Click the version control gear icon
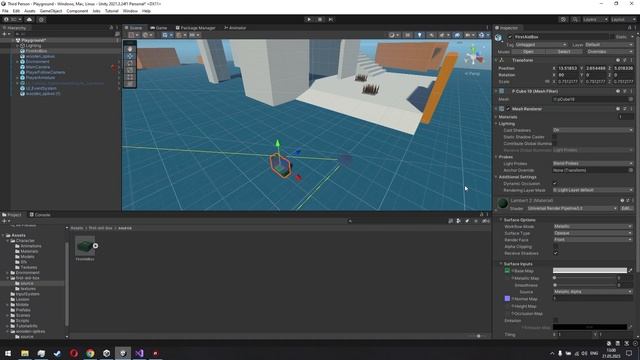This screenshot has width=640, height=360. (x=41, y=19)
